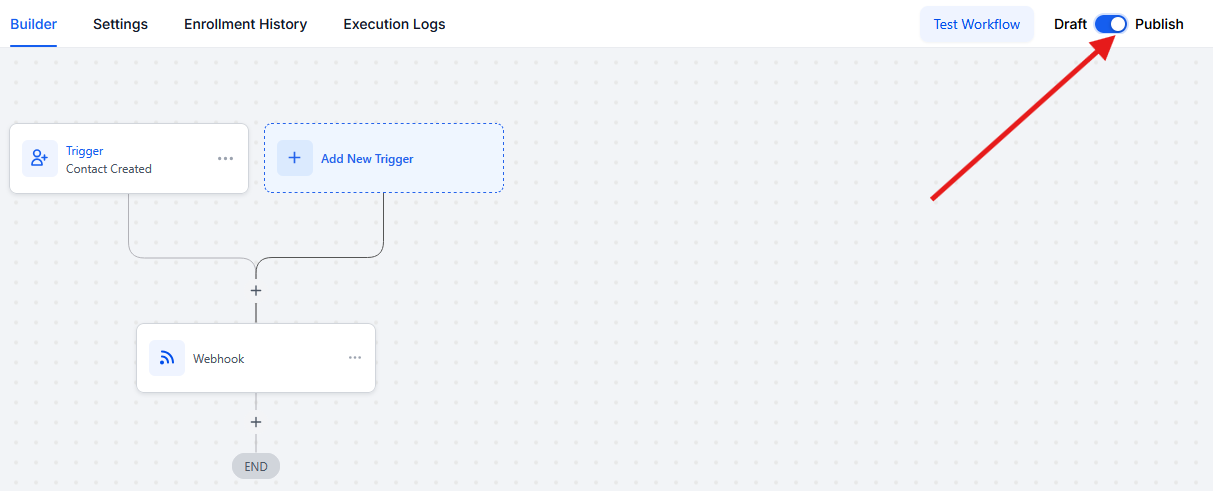View the Execution Logs tab
Viewport: 1213px width, 491px height.
tap(394, 24)
